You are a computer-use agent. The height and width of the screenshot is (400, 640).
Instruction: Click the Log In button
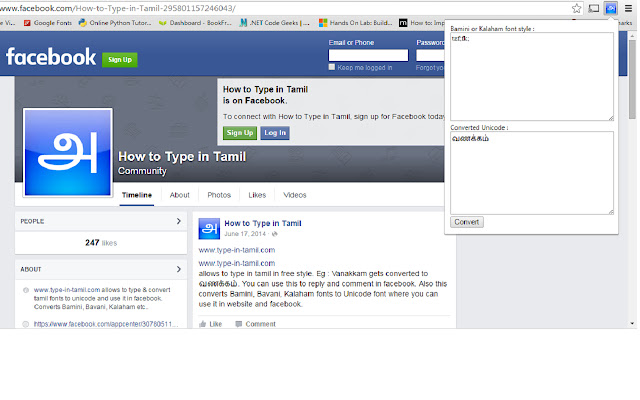pyautogui.click(x=275, y=133)
